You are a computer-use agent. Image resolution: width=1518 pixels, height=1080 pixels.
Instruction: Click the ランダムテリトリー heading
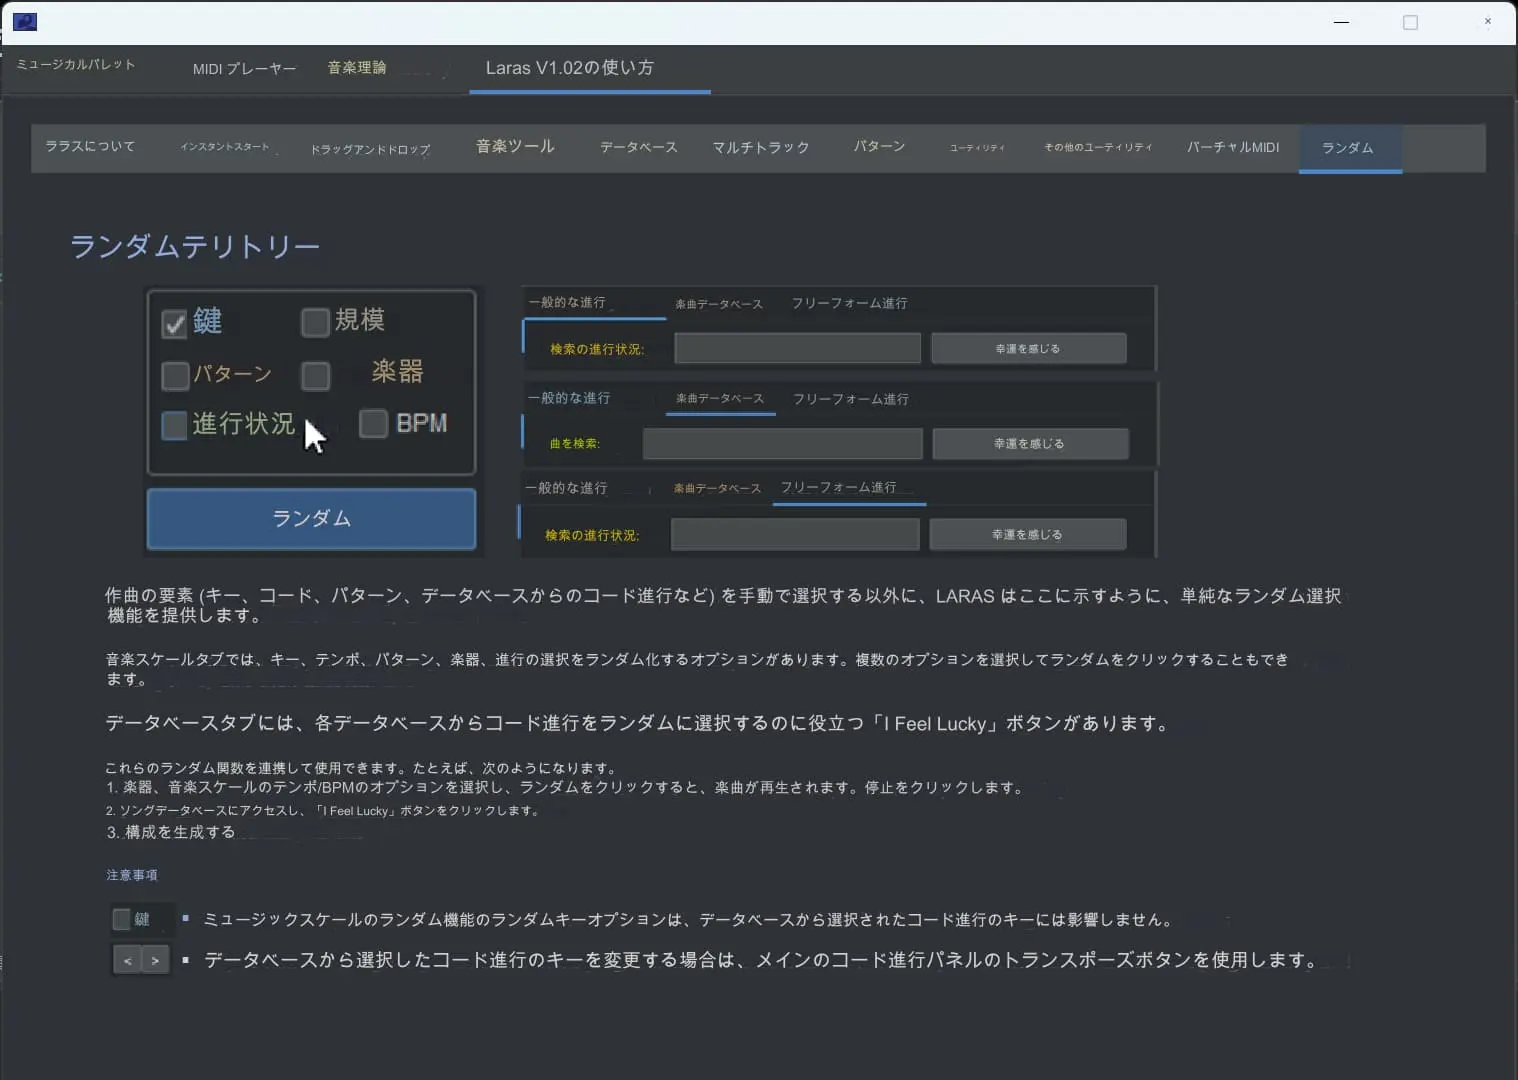click(x=195, y=246)
